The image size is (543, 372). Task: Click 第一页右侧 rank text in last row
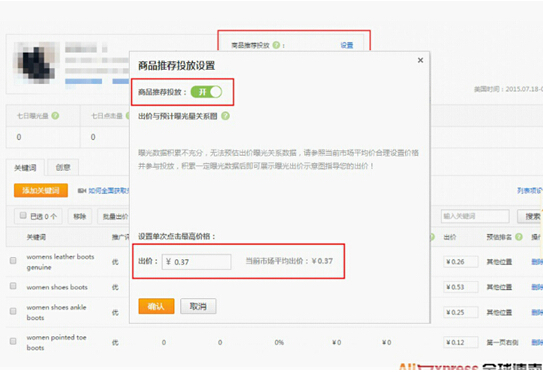[x=502, y=343]
